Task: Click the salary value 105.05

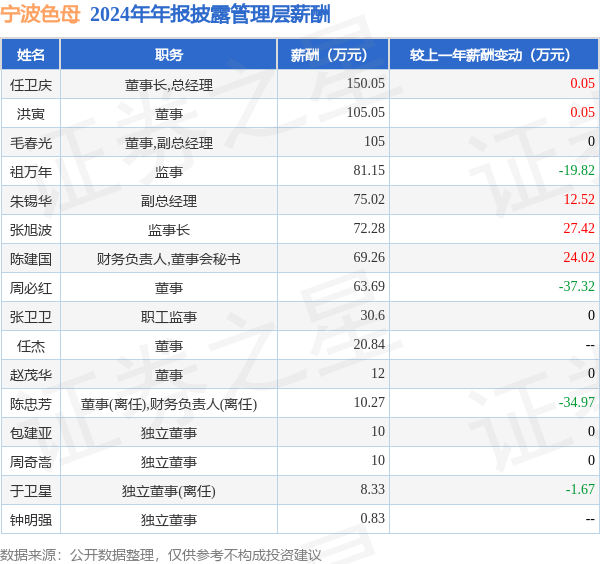Action: 365,112
